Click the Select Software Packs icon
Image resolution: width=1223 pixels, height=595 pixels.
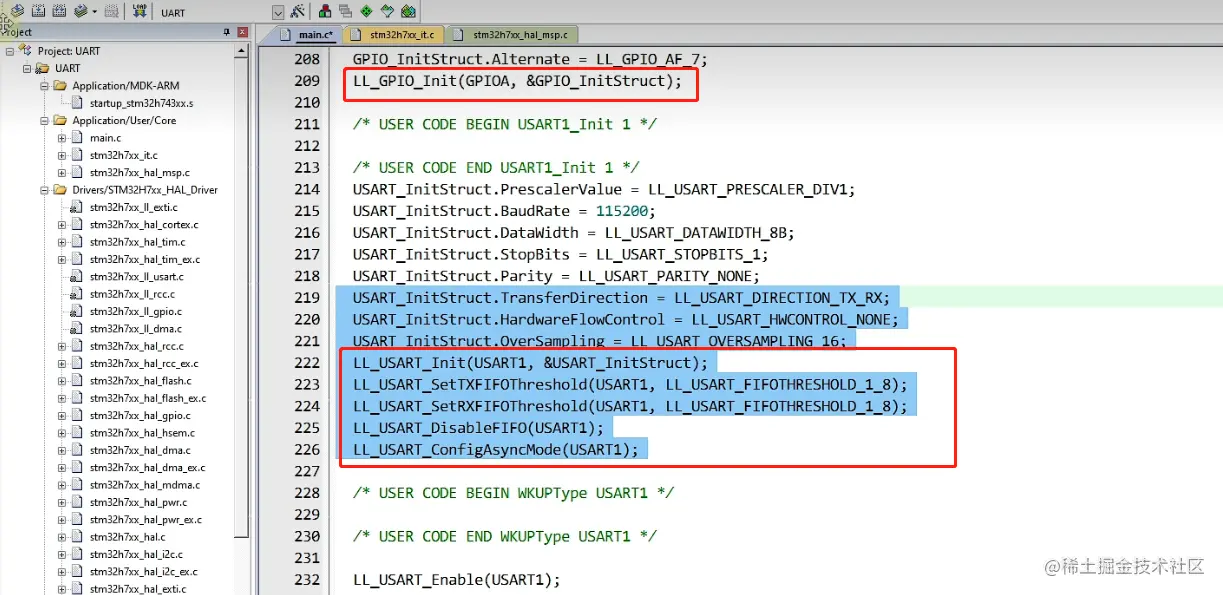387,12
